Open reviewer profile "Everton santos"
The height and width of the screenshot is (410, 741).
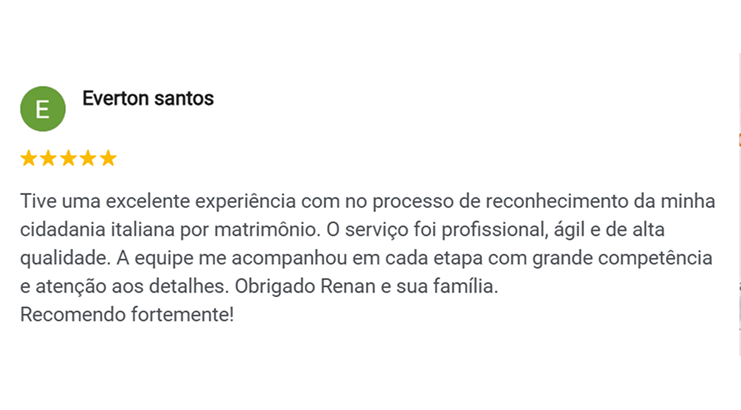(x=148, y=99)
